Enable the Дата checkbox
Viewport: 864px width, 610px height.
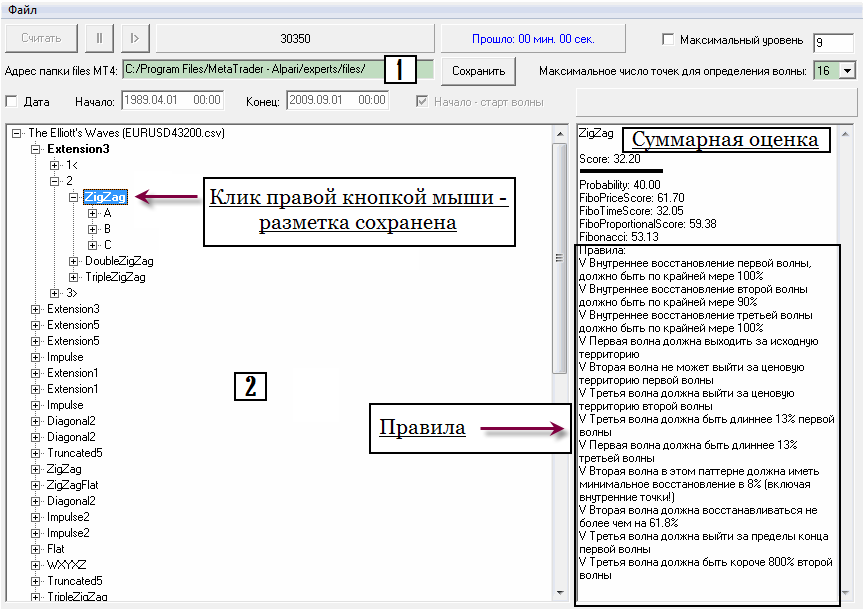[x=11, y=101]
